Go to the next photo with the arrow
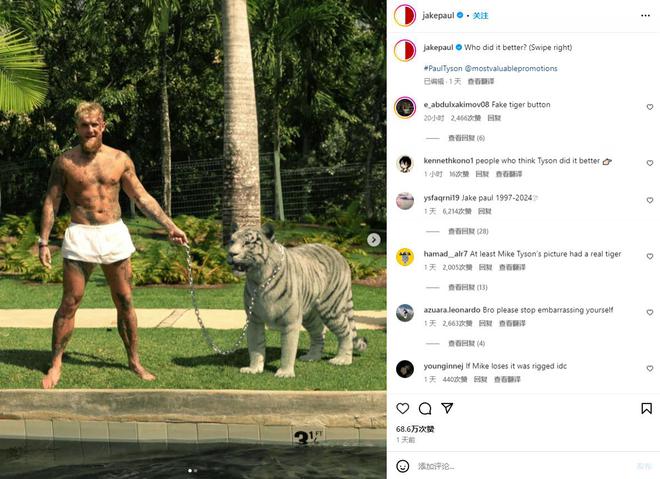The image size is (660, 479). pyautogui.click(x=373, y=240)
